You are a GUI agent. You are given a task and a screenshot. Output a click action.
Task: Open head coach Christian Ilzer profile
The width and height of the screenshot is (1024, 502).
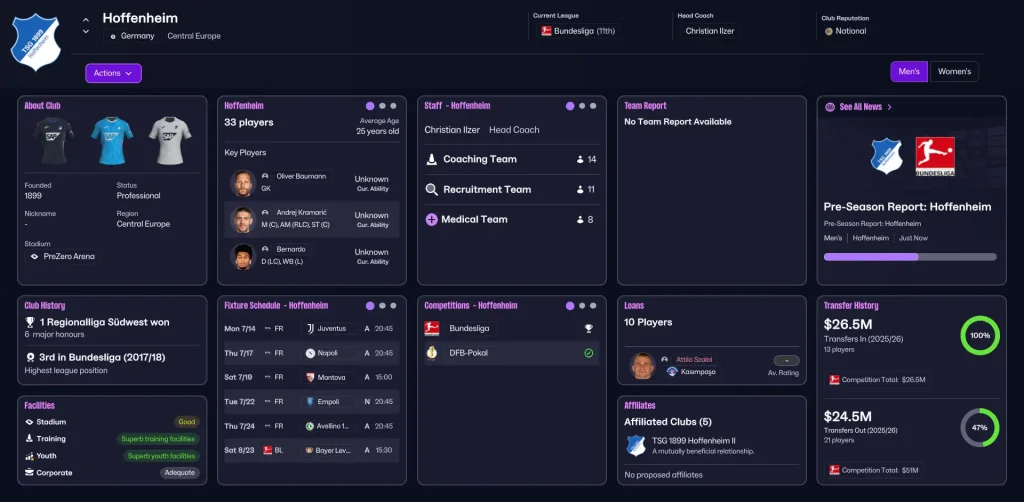[710, 31]
